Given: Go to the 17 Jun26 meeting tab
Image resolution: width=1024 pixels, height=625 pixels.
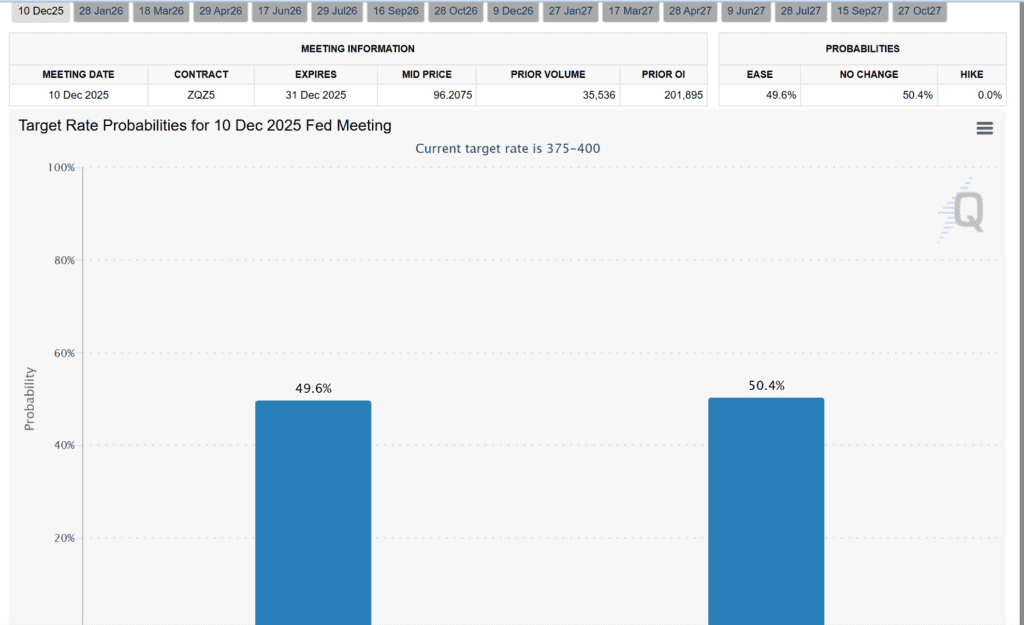Looking at the screenshot, I should tap(279, 11).
